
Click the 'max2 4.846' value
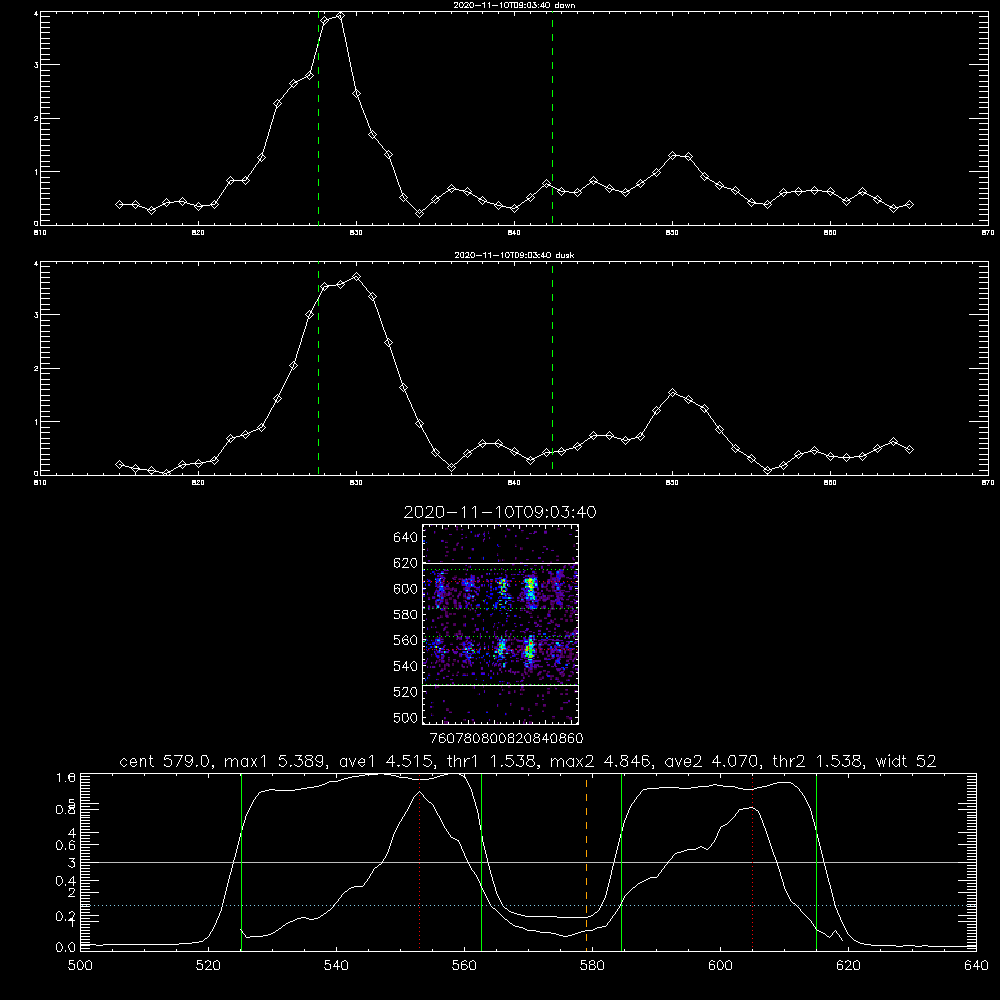600,761
